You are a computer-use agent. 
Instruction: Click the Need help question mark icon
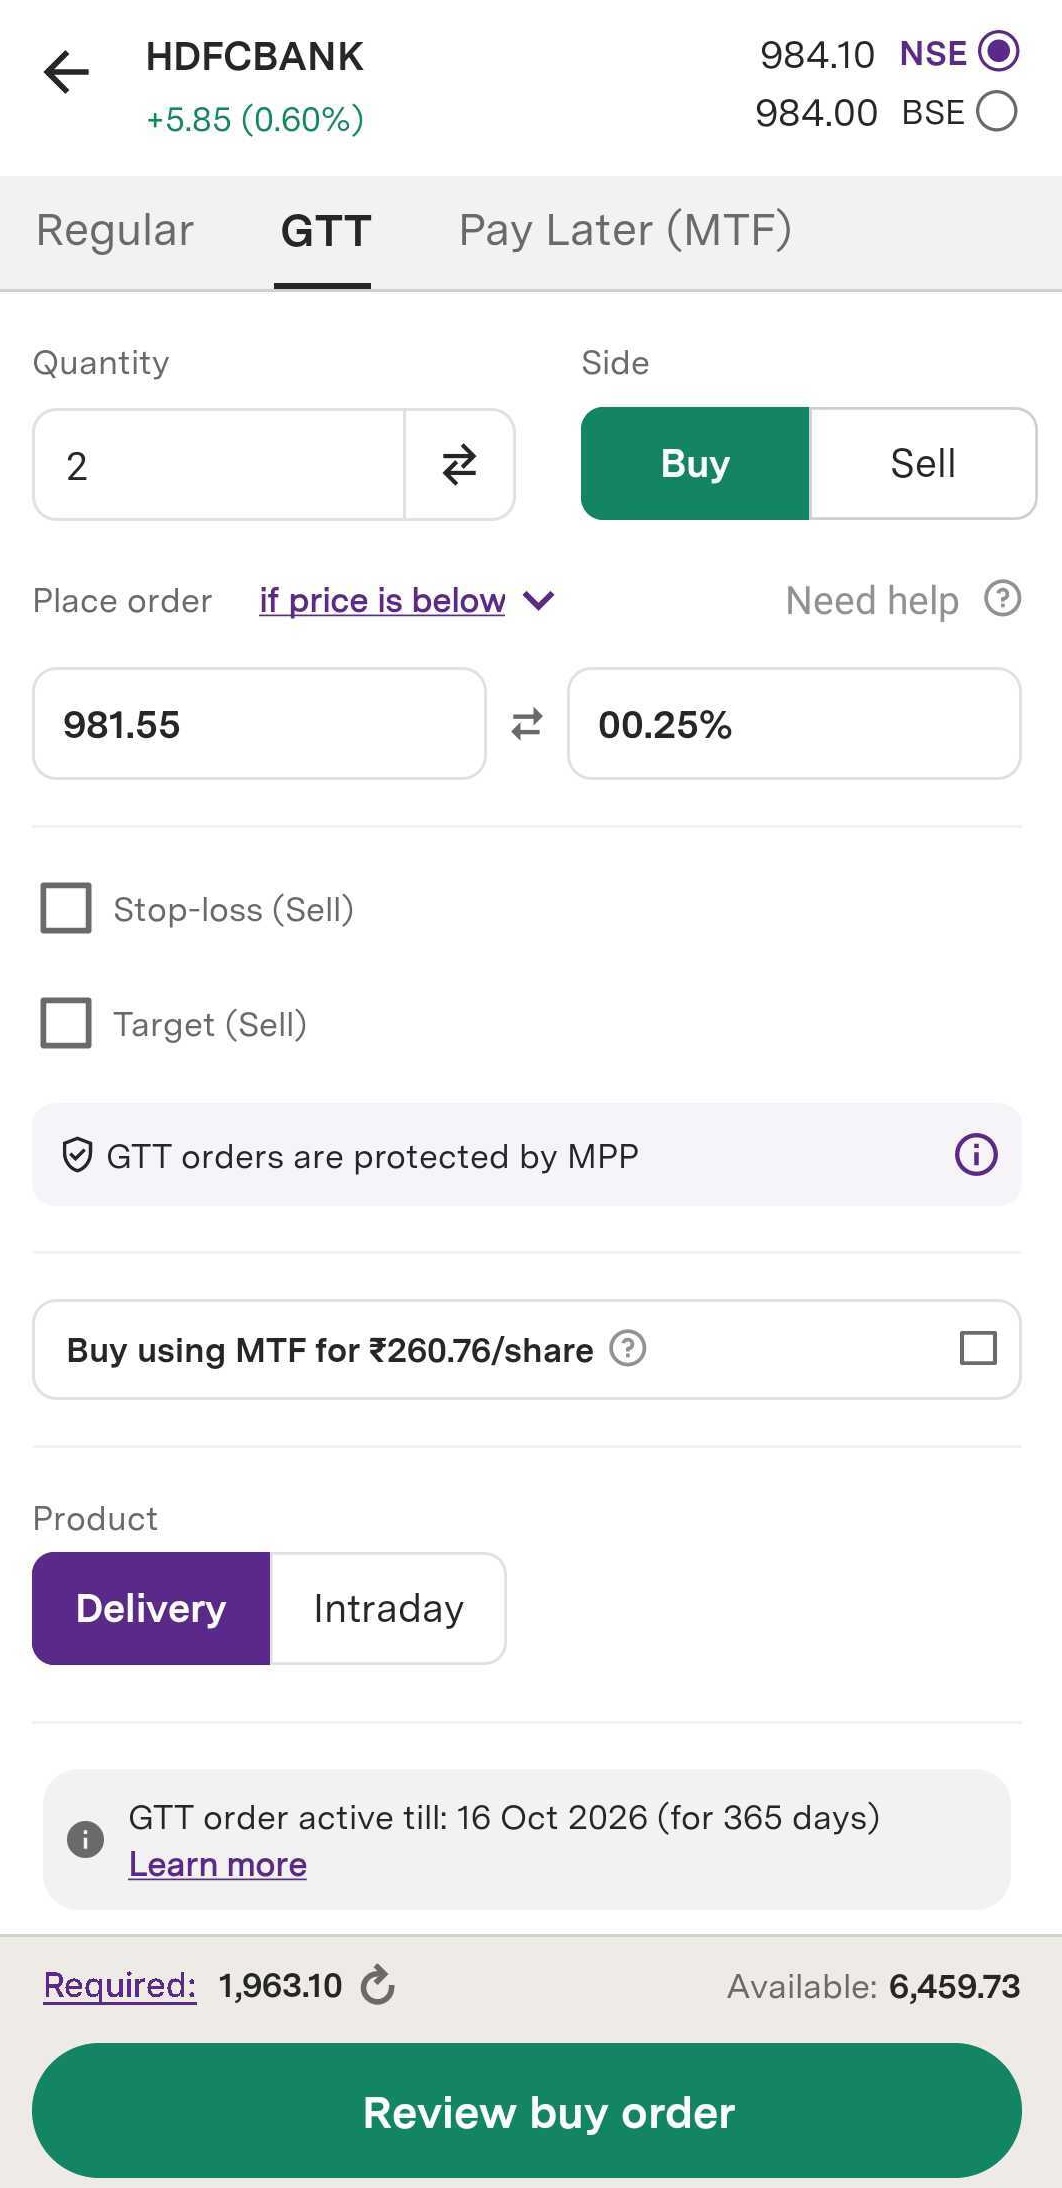pos(1002,599)
